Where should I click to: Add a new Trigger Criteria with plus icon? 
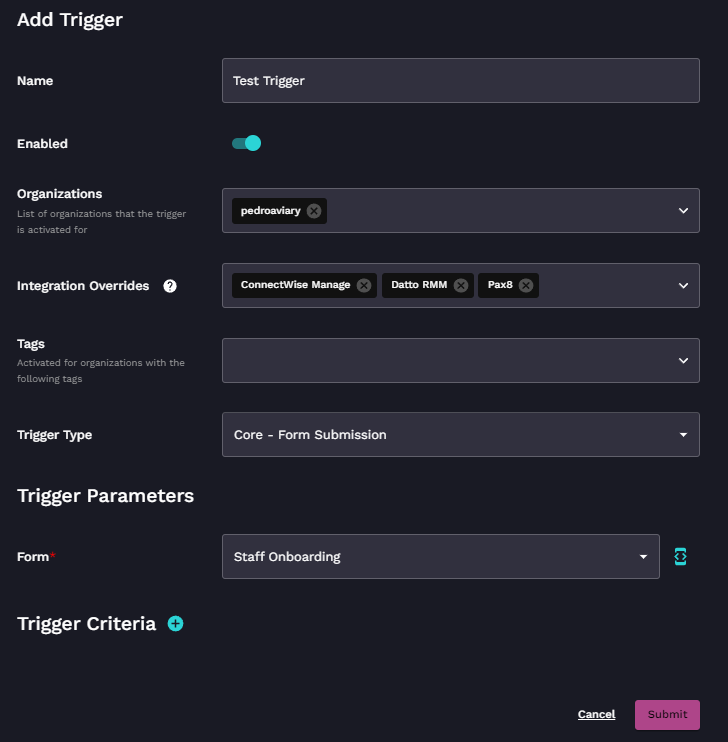coord(176,624)
